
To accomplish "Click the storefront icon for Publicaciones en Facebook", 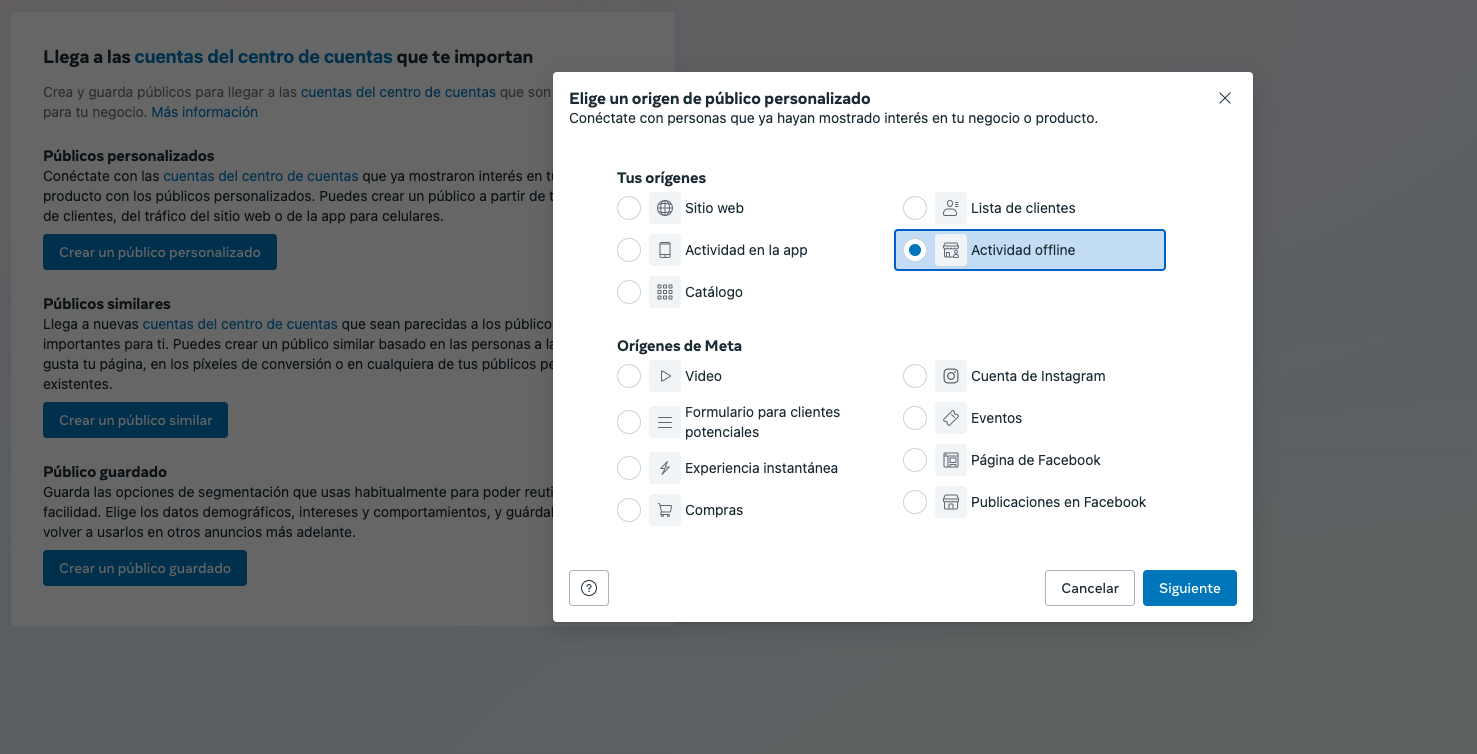I will [951, 502].
